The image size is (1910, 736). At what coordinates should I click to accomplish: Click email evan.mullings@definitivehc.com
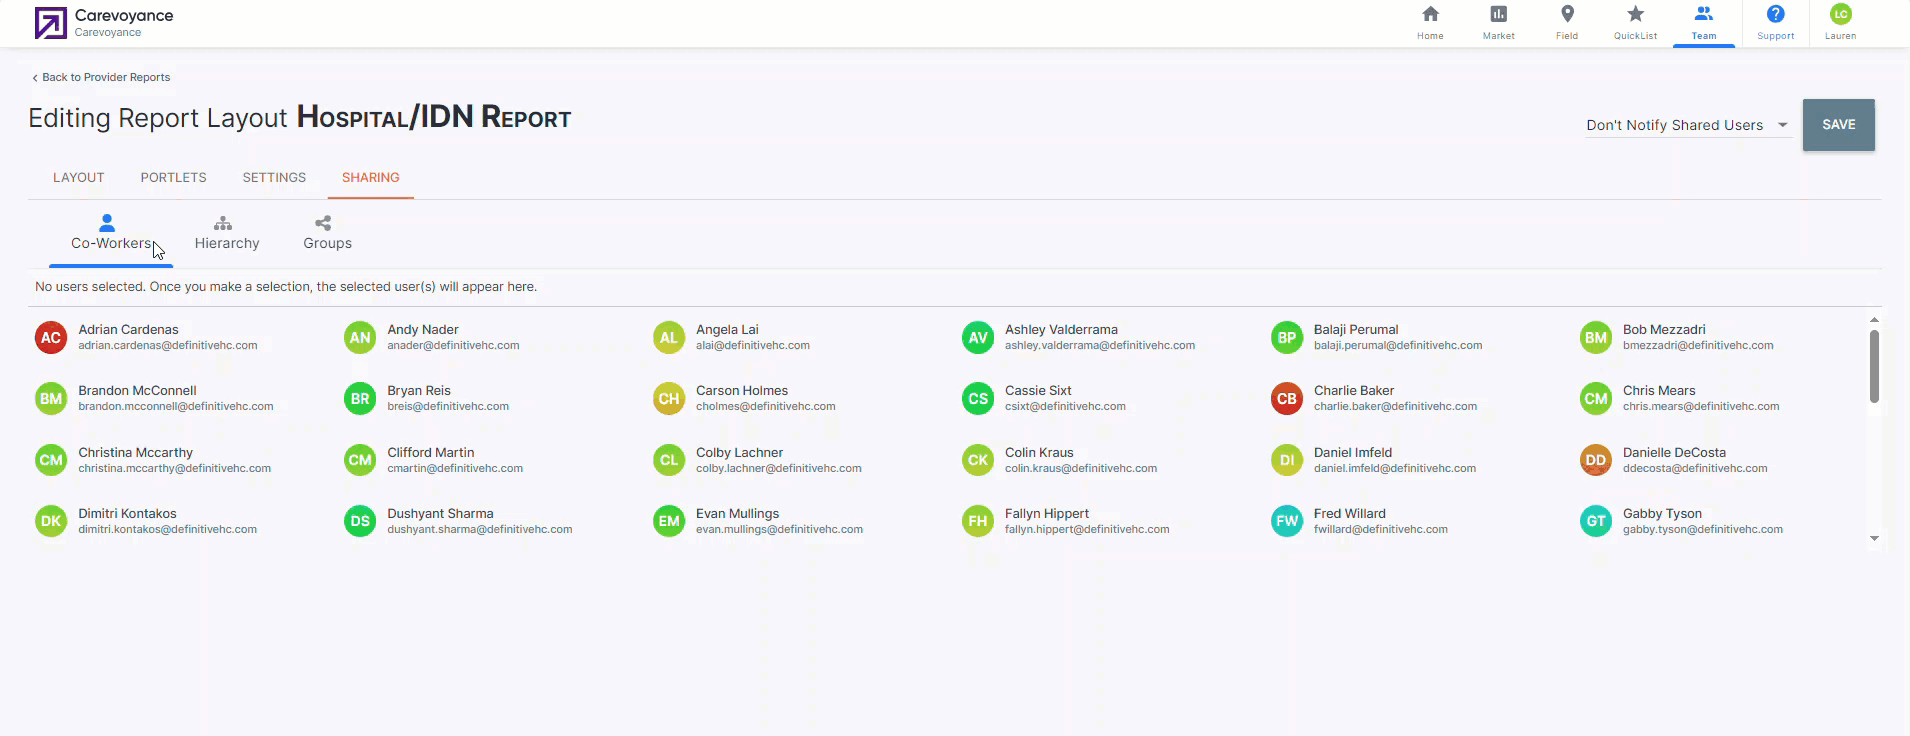780,530
